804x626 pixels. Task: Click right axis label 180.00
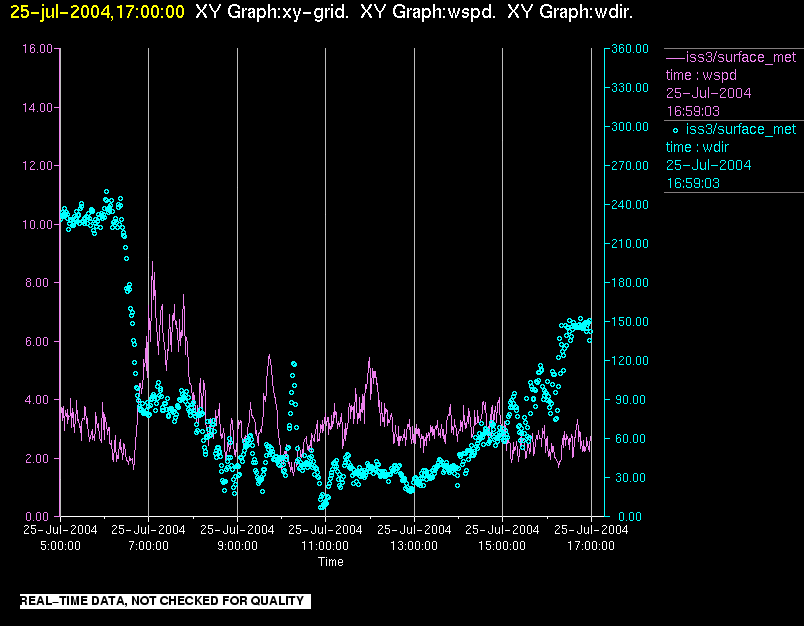coord(630,282)
